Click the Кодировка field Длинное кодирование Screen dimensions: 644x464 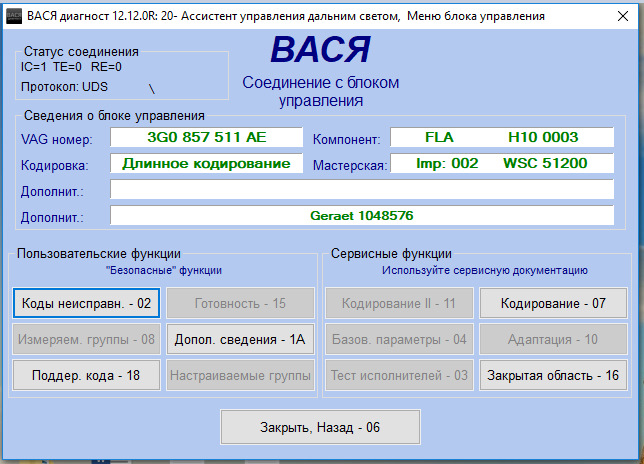pos(207,163)
